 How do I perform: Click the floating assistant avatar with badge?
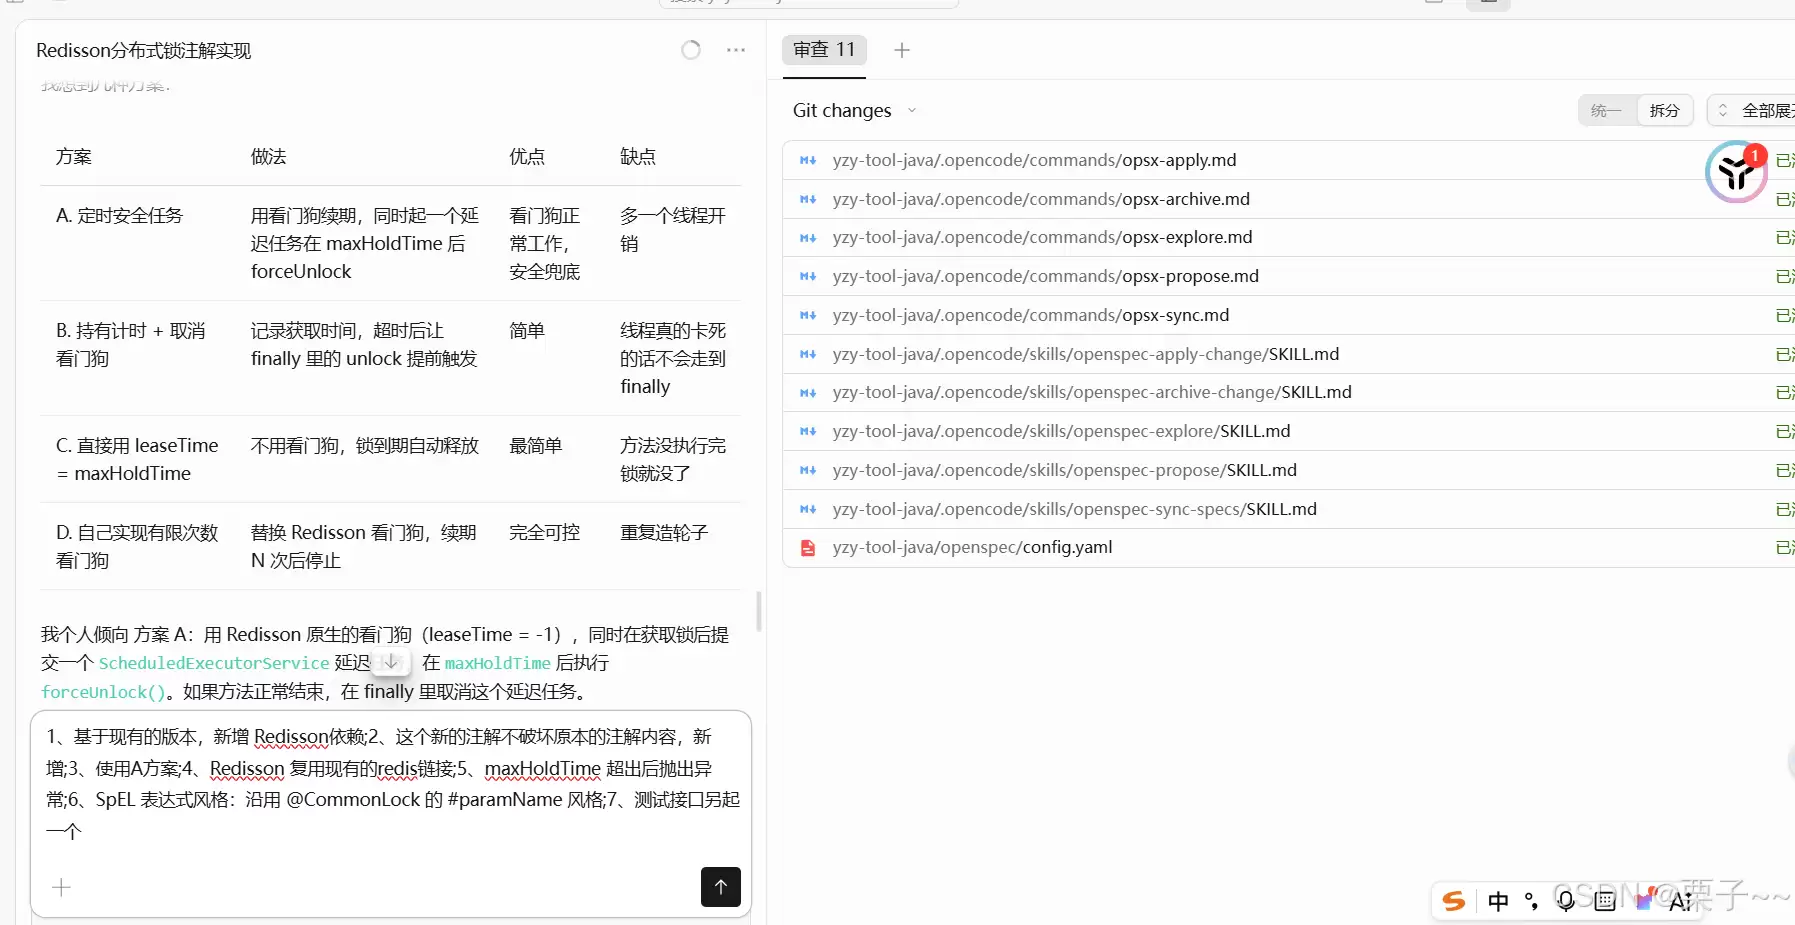(1736, 172)
